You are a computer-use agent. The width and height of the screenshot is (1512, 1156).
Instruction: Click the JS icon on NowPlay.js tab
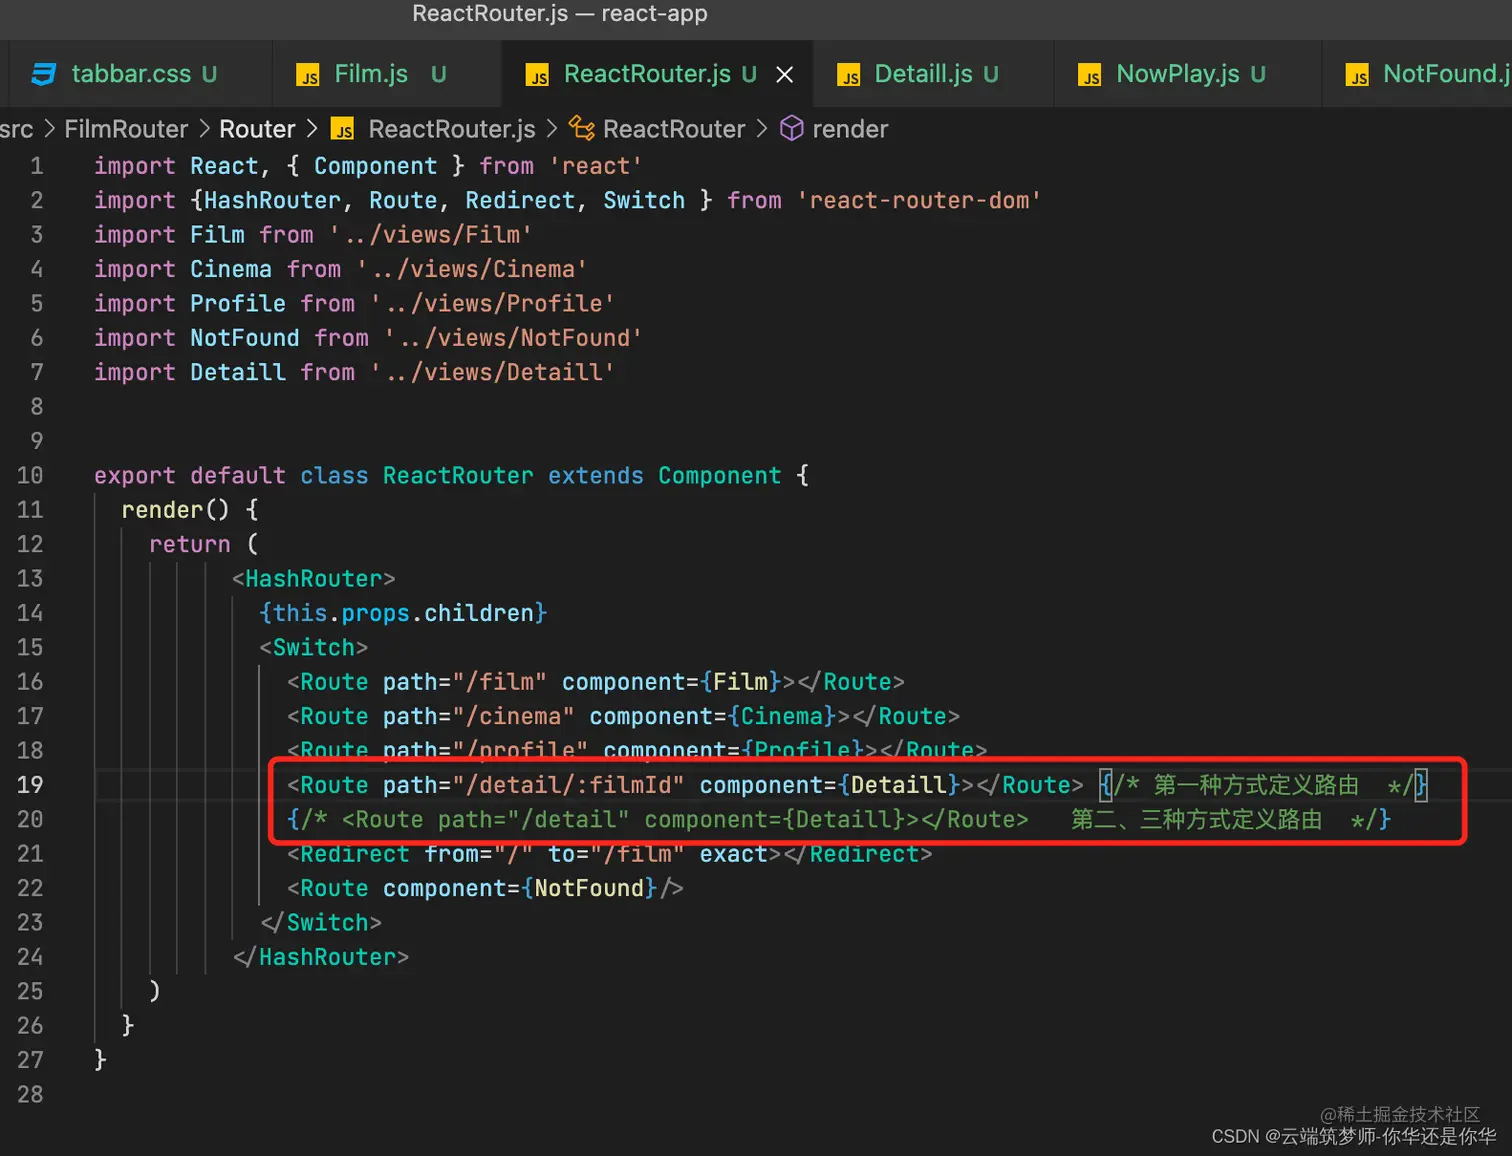click(1089, 76)
